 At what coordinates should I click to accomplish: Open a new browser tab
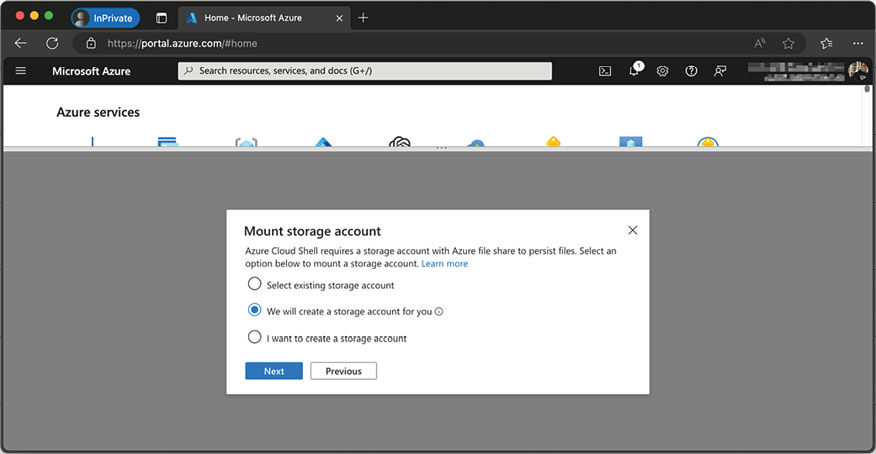(x=363, y=18)
